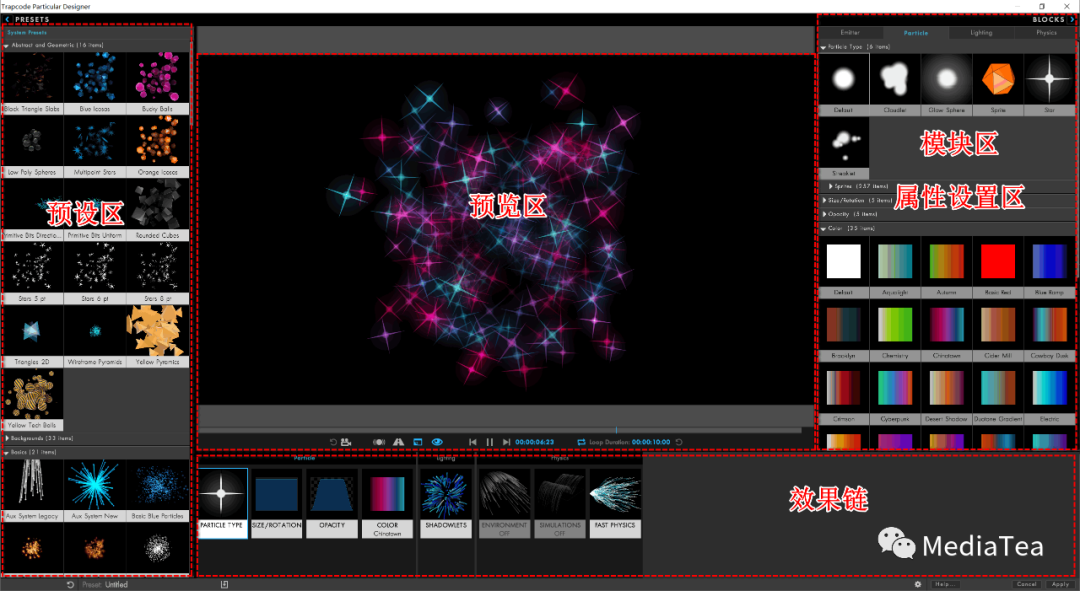Viewport: 1080px width, 591px height.
Task: Select the Glow Sphere particle type
Action: click(x=946, y=80)
